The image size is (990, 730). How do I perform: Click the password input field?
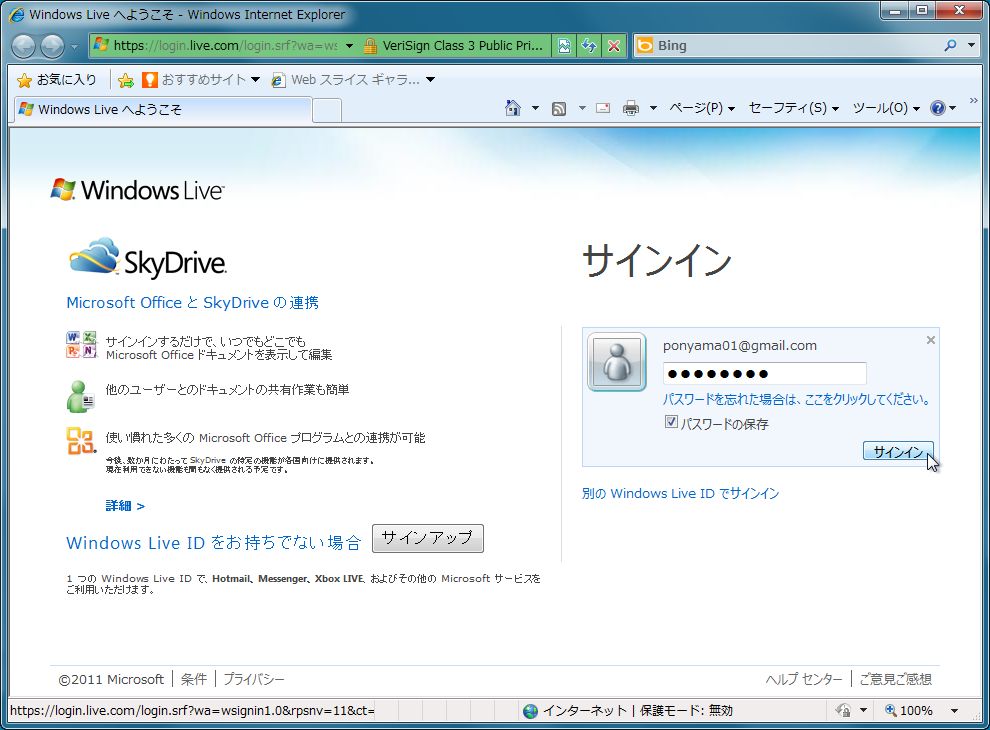pos(764,373)
